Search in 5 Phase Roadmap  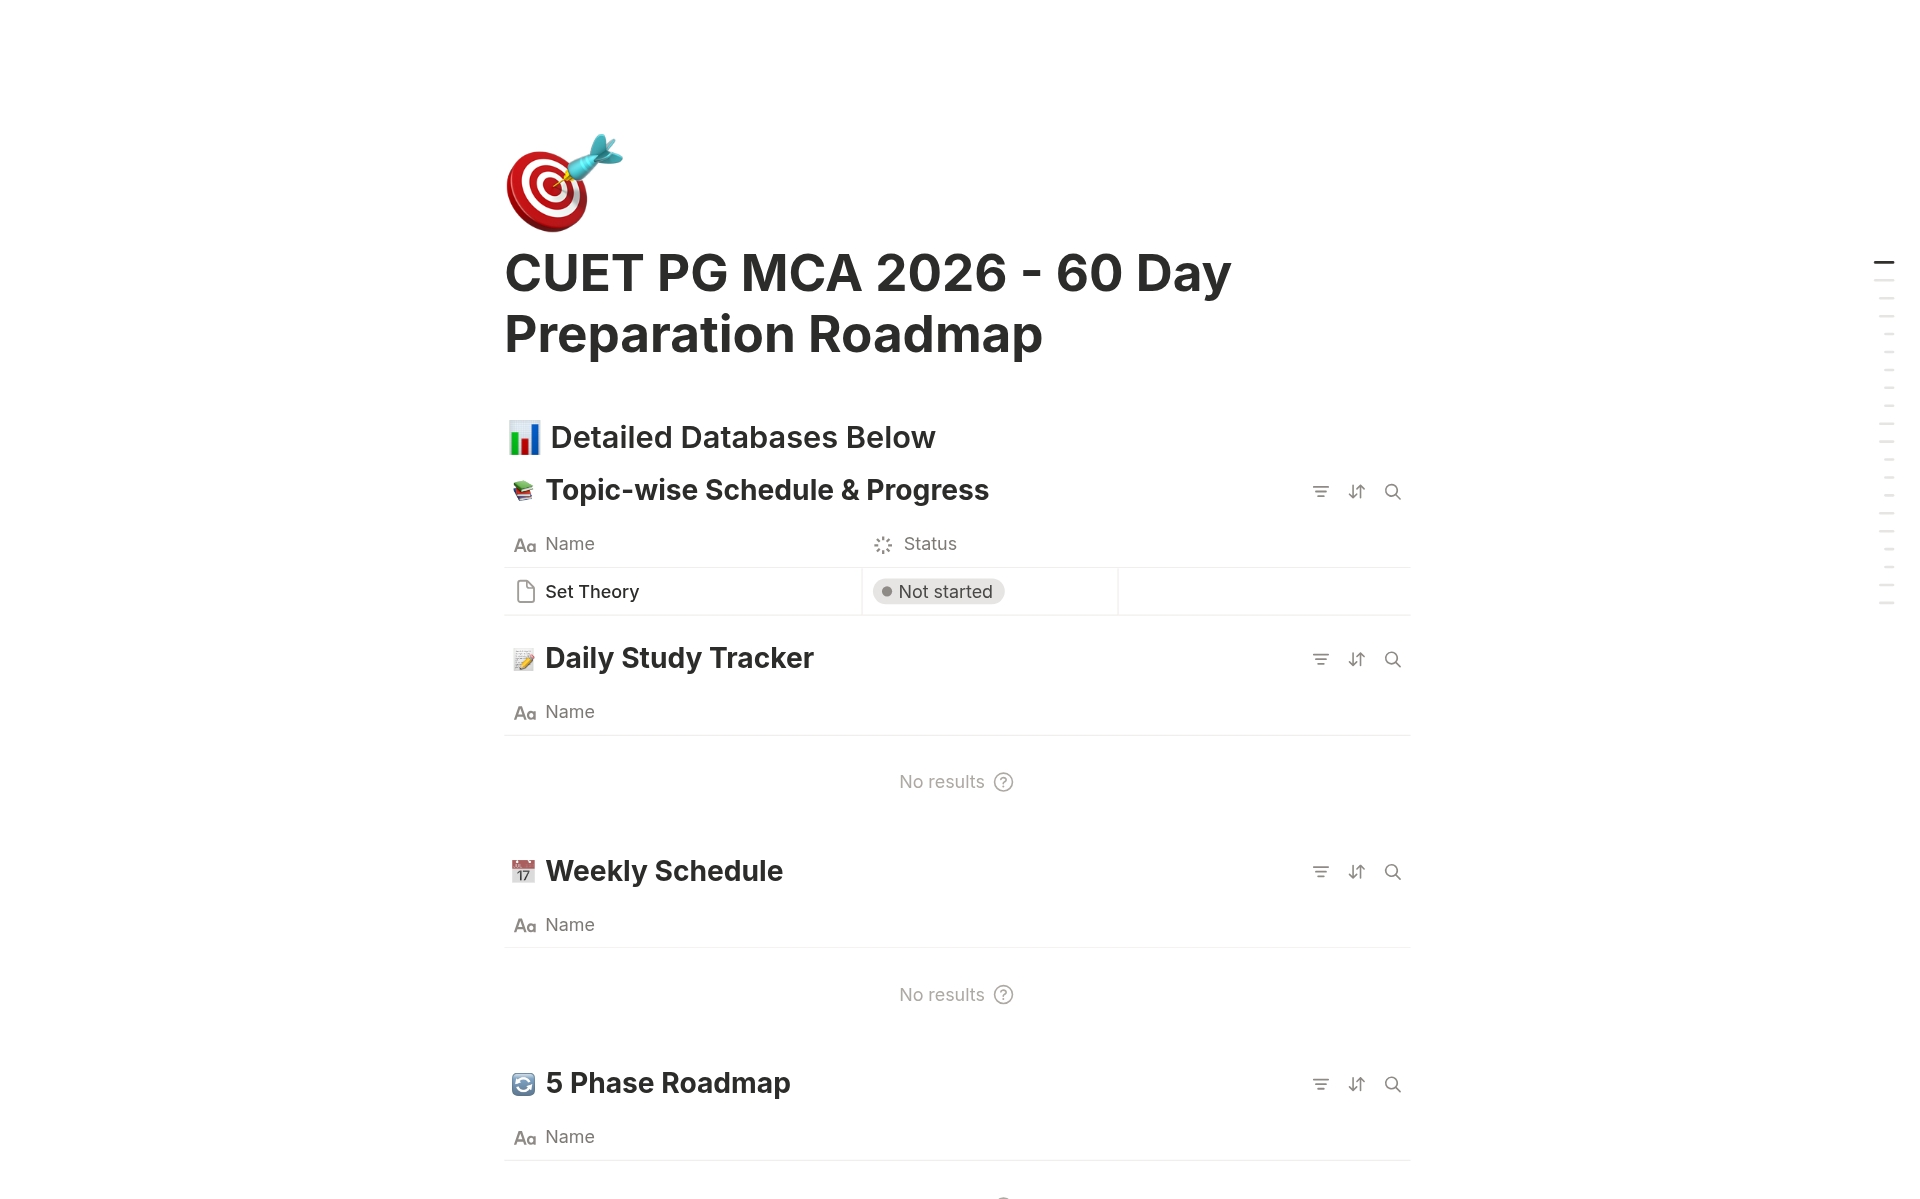click(1392, 1085)
